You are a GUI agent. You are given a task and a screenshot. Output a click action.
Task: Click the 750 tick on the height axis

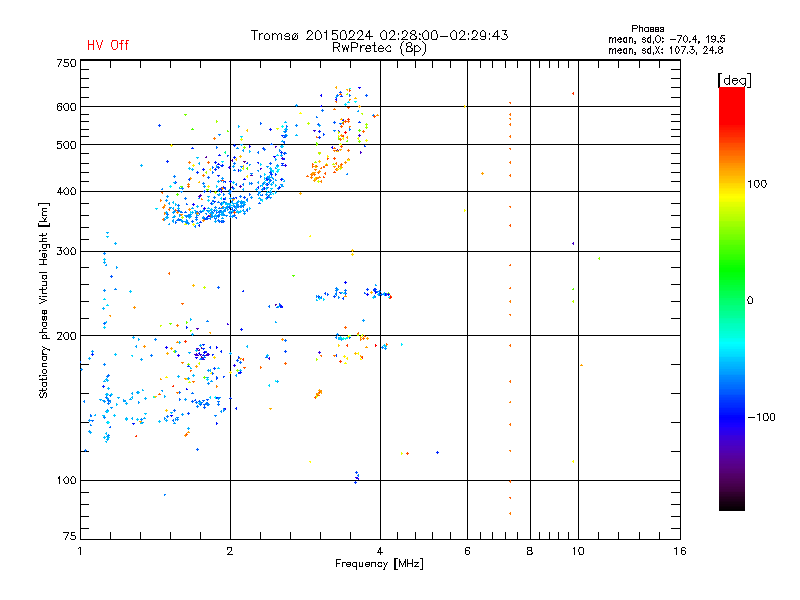point(66,63)
